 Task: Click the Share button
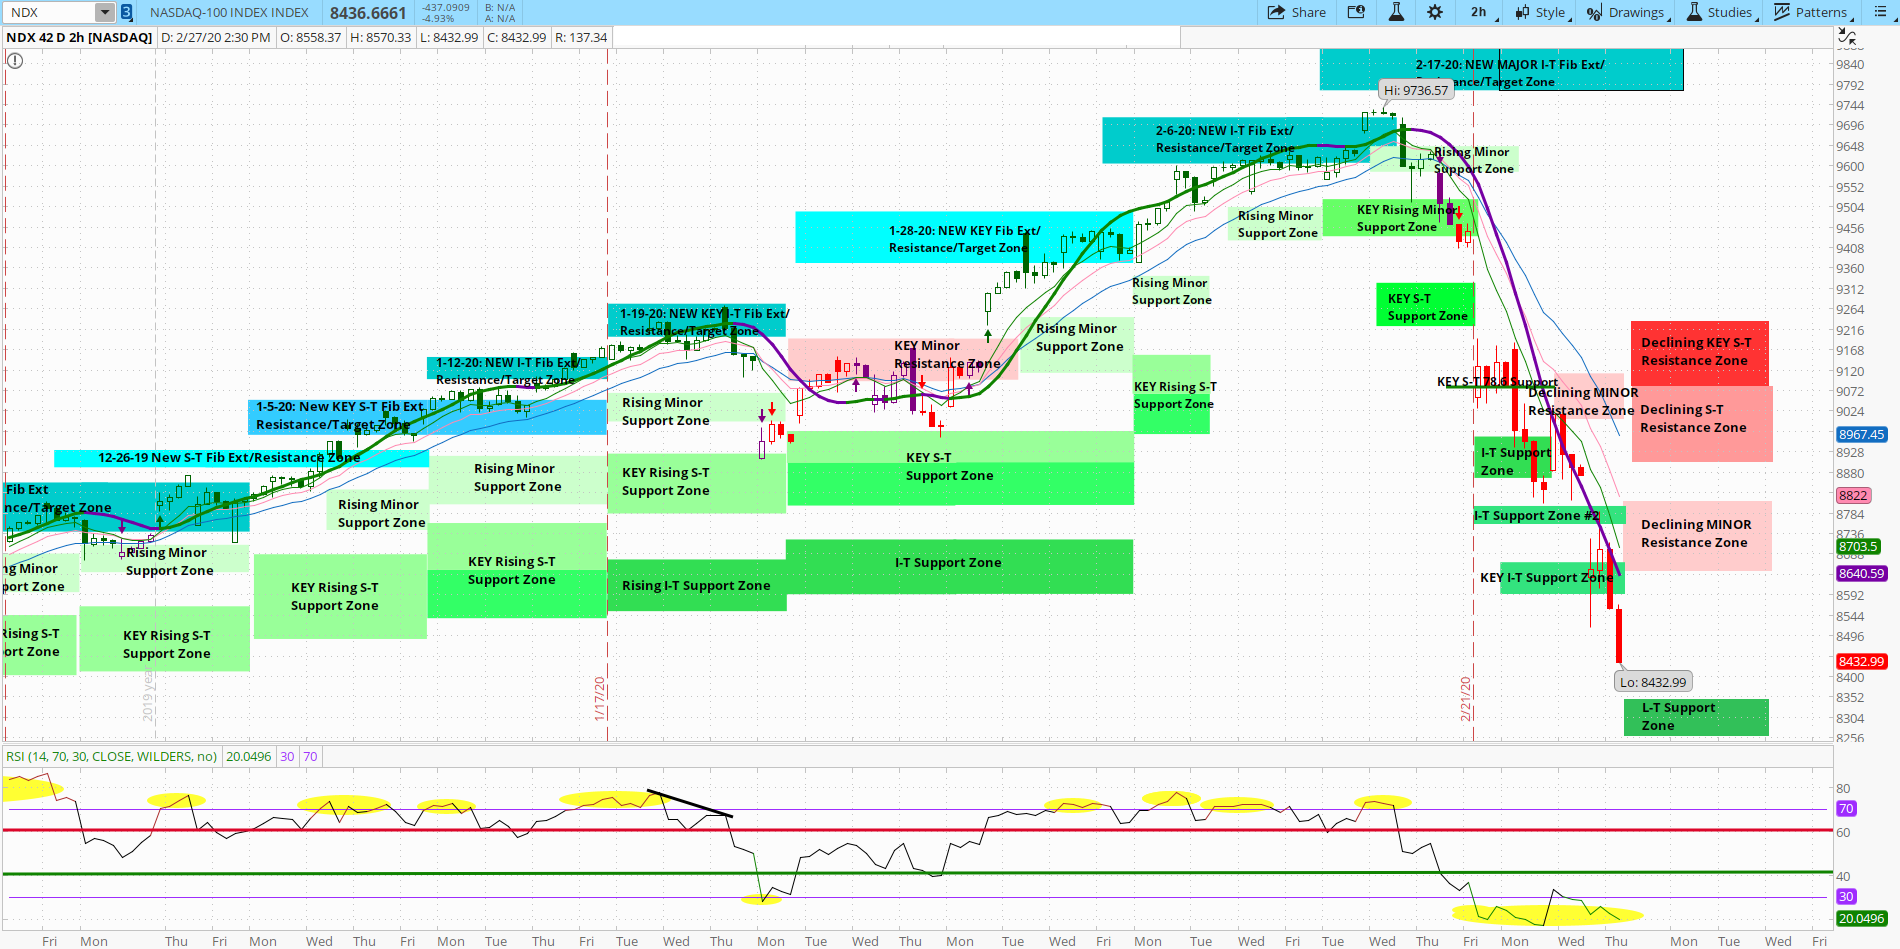[1297, 12]
